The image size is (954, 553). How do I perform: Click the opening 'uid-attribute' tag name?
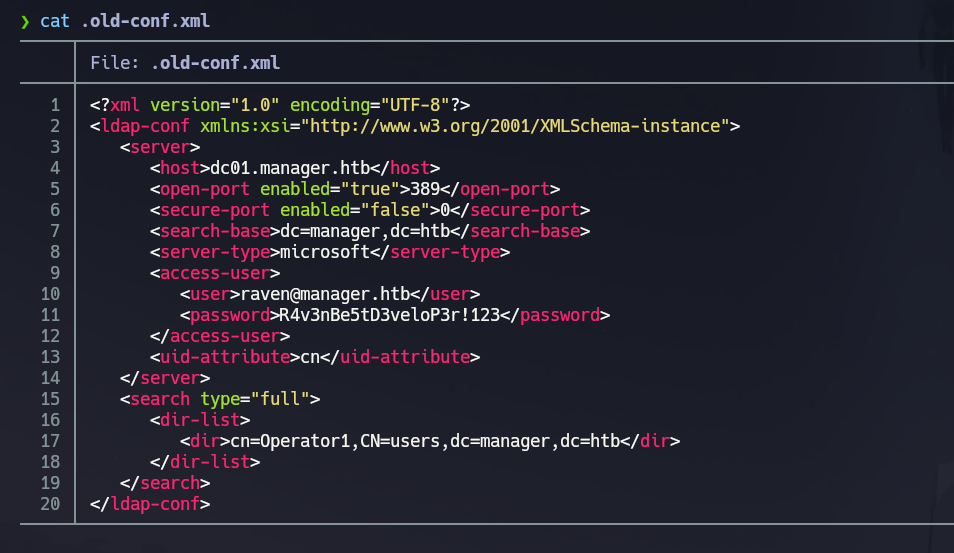click(225, 357)
